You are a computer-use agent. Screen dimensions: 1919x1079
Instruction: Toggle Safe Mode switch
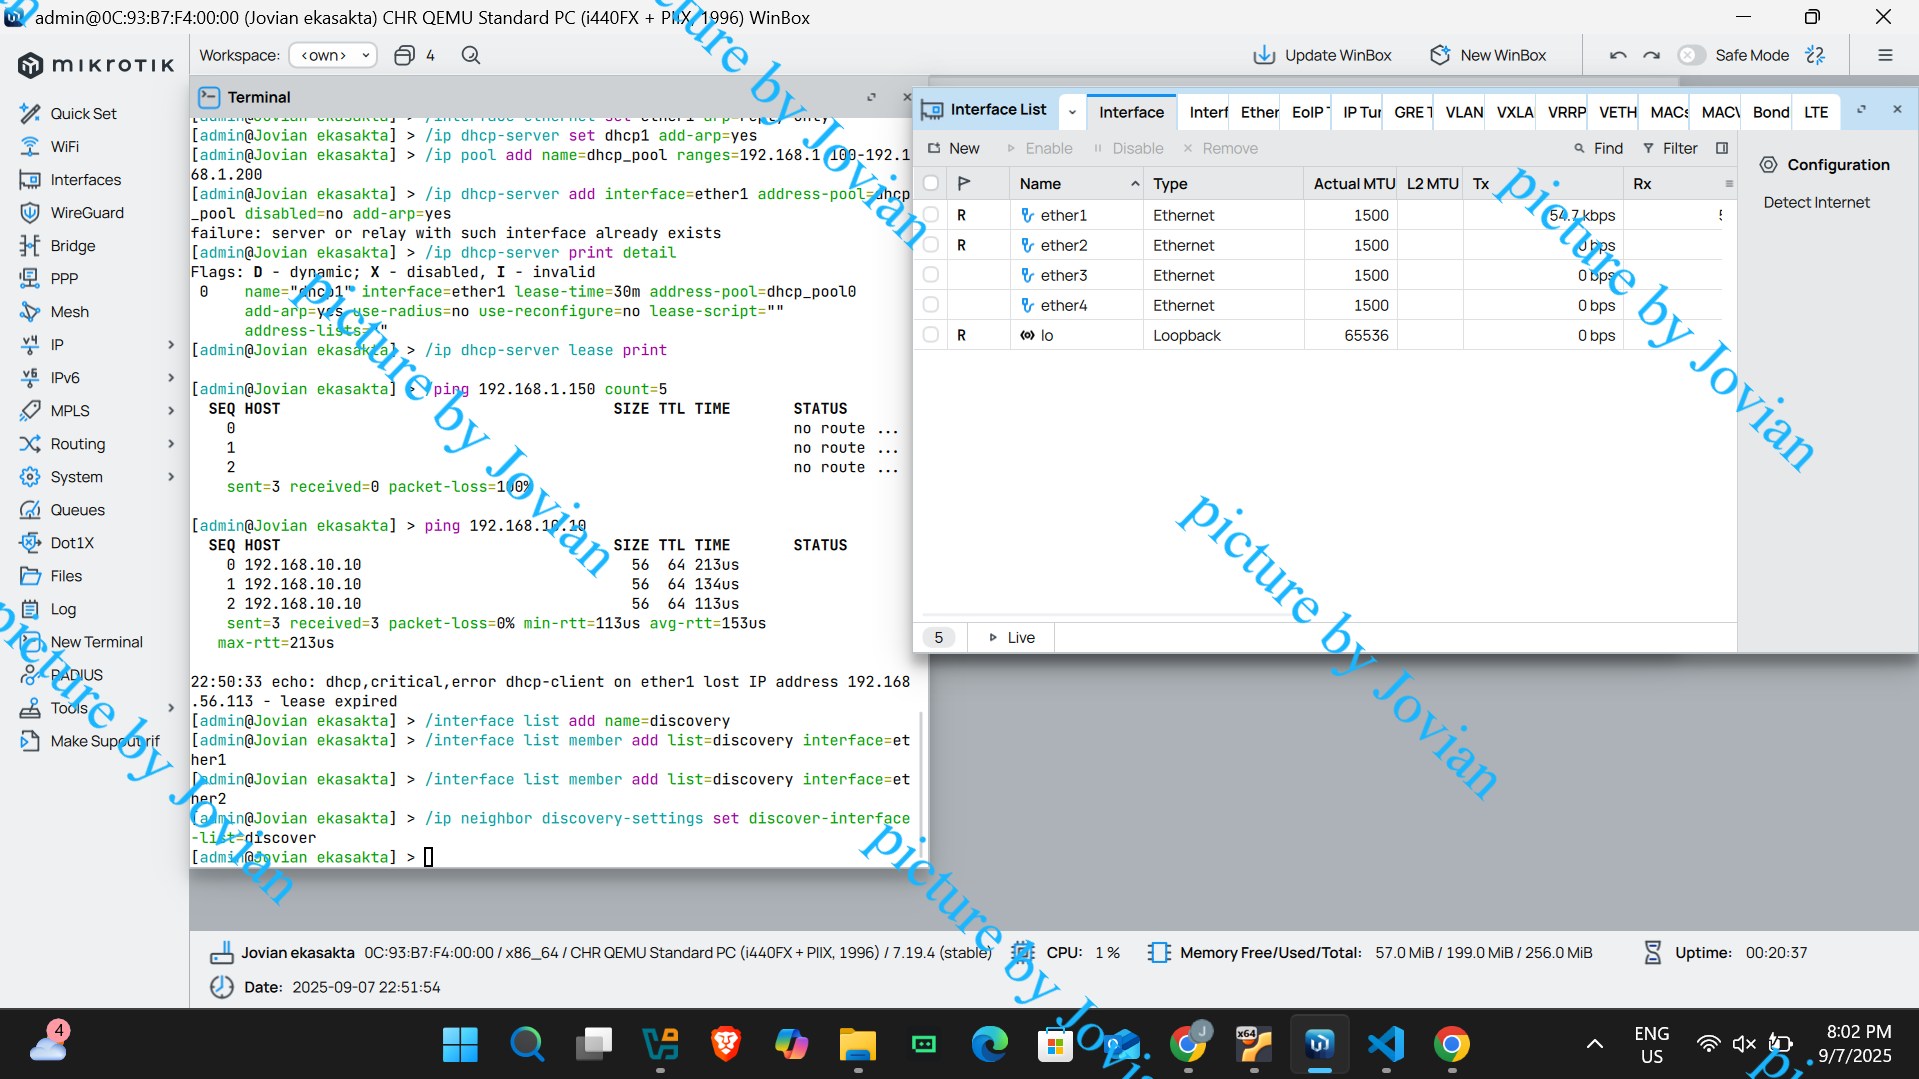click(x=1691, y=56)
